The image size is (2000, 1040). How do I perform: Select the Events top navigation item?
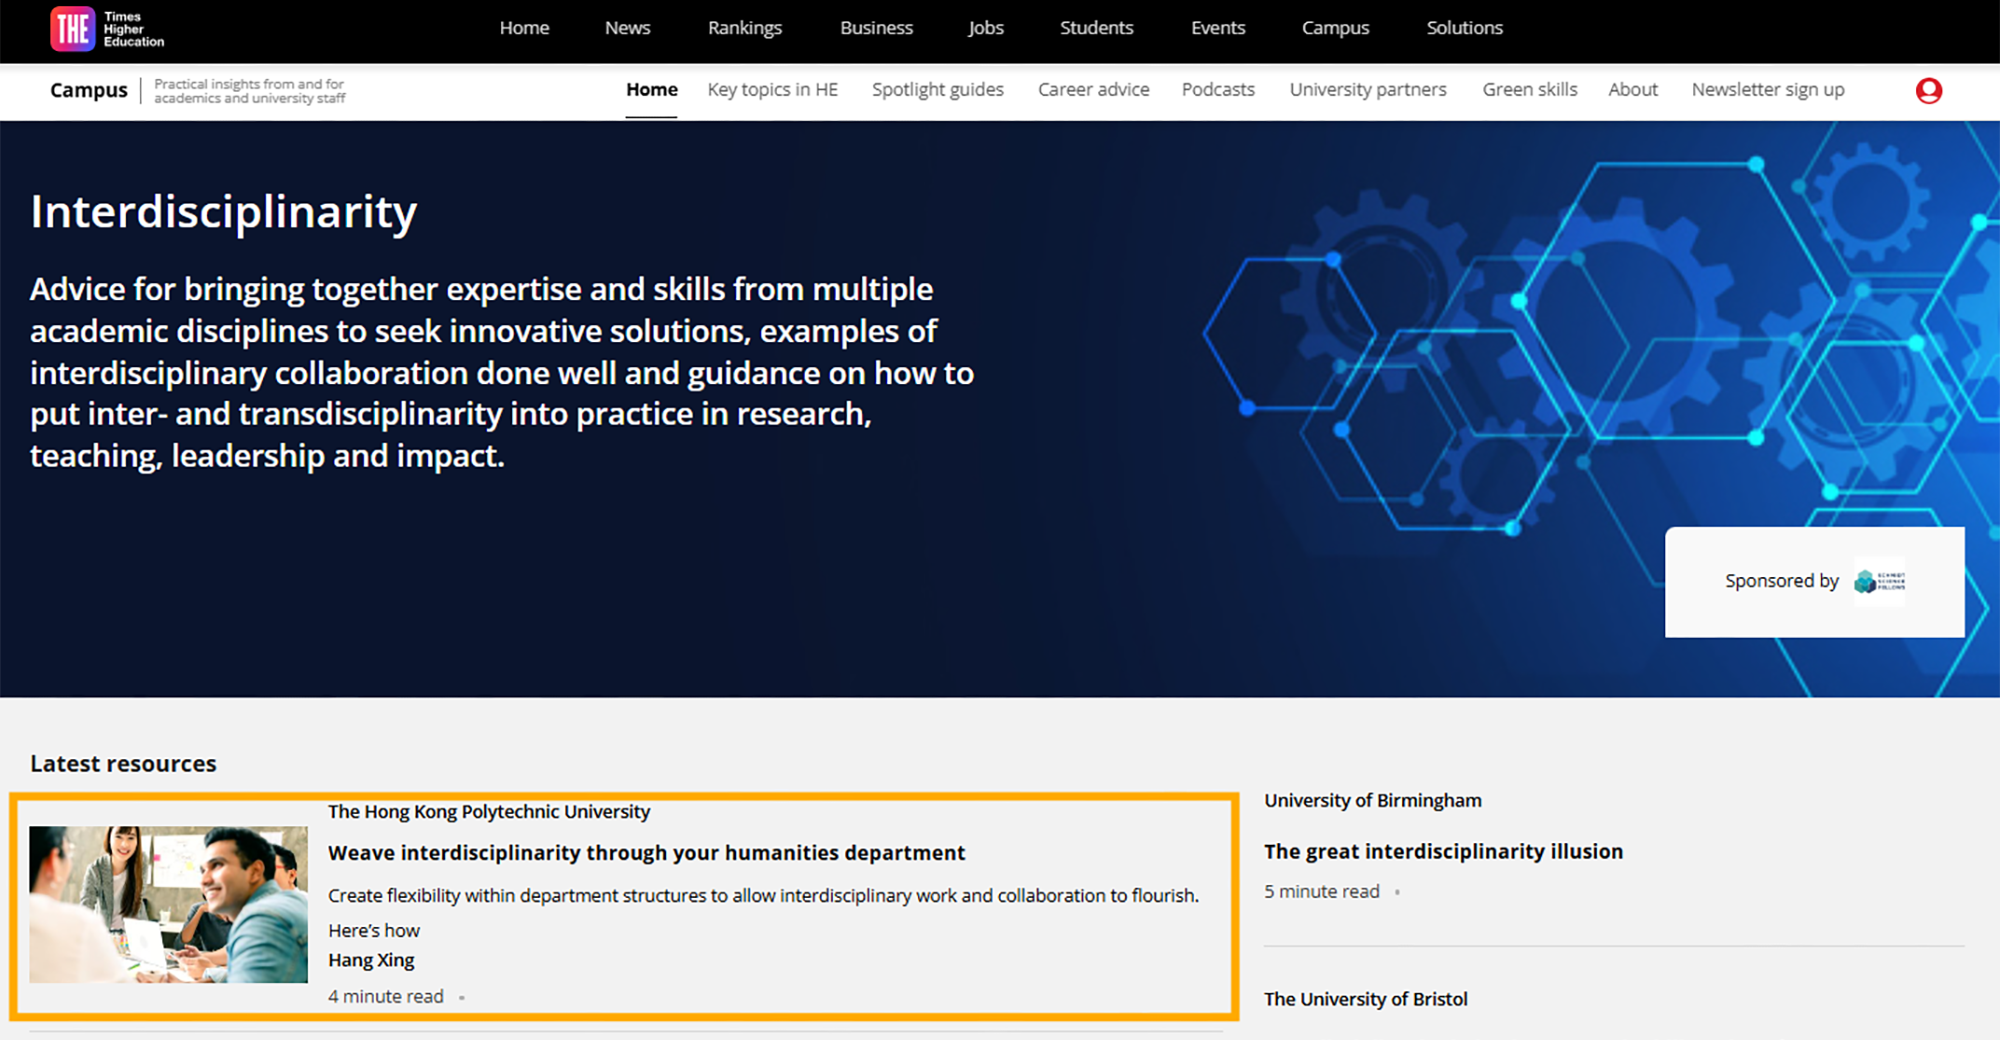[1217, 28]
